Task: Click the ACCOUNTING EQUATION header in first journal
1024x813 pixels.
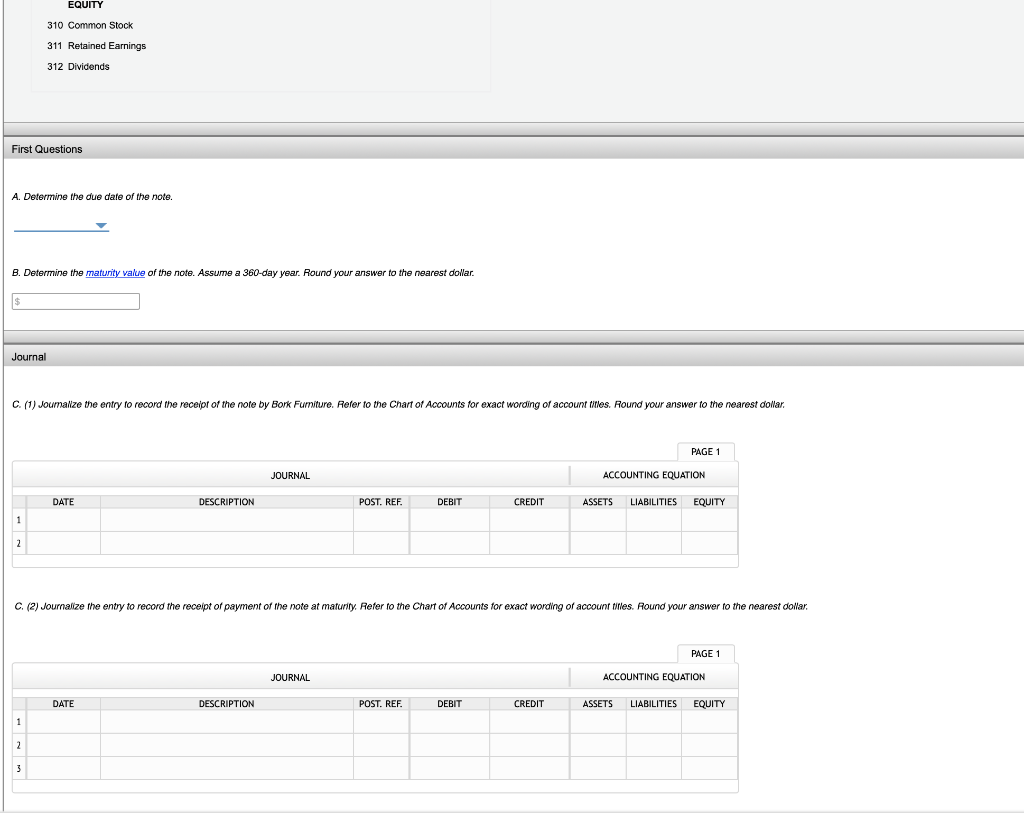Action: 654,475
